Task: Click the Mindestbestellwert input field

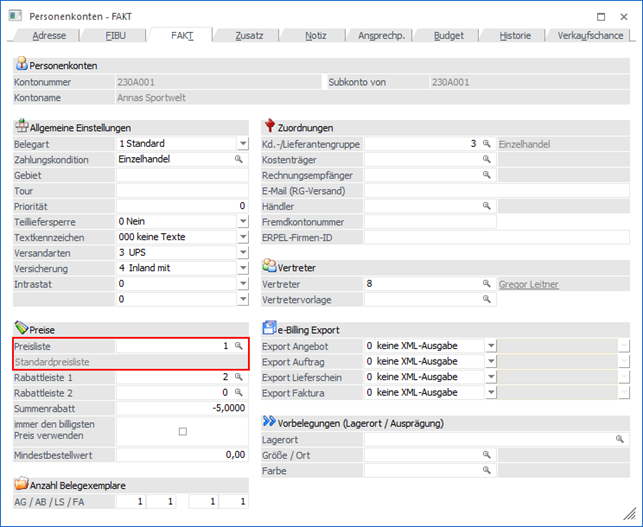Action: [x=181, y=454]
